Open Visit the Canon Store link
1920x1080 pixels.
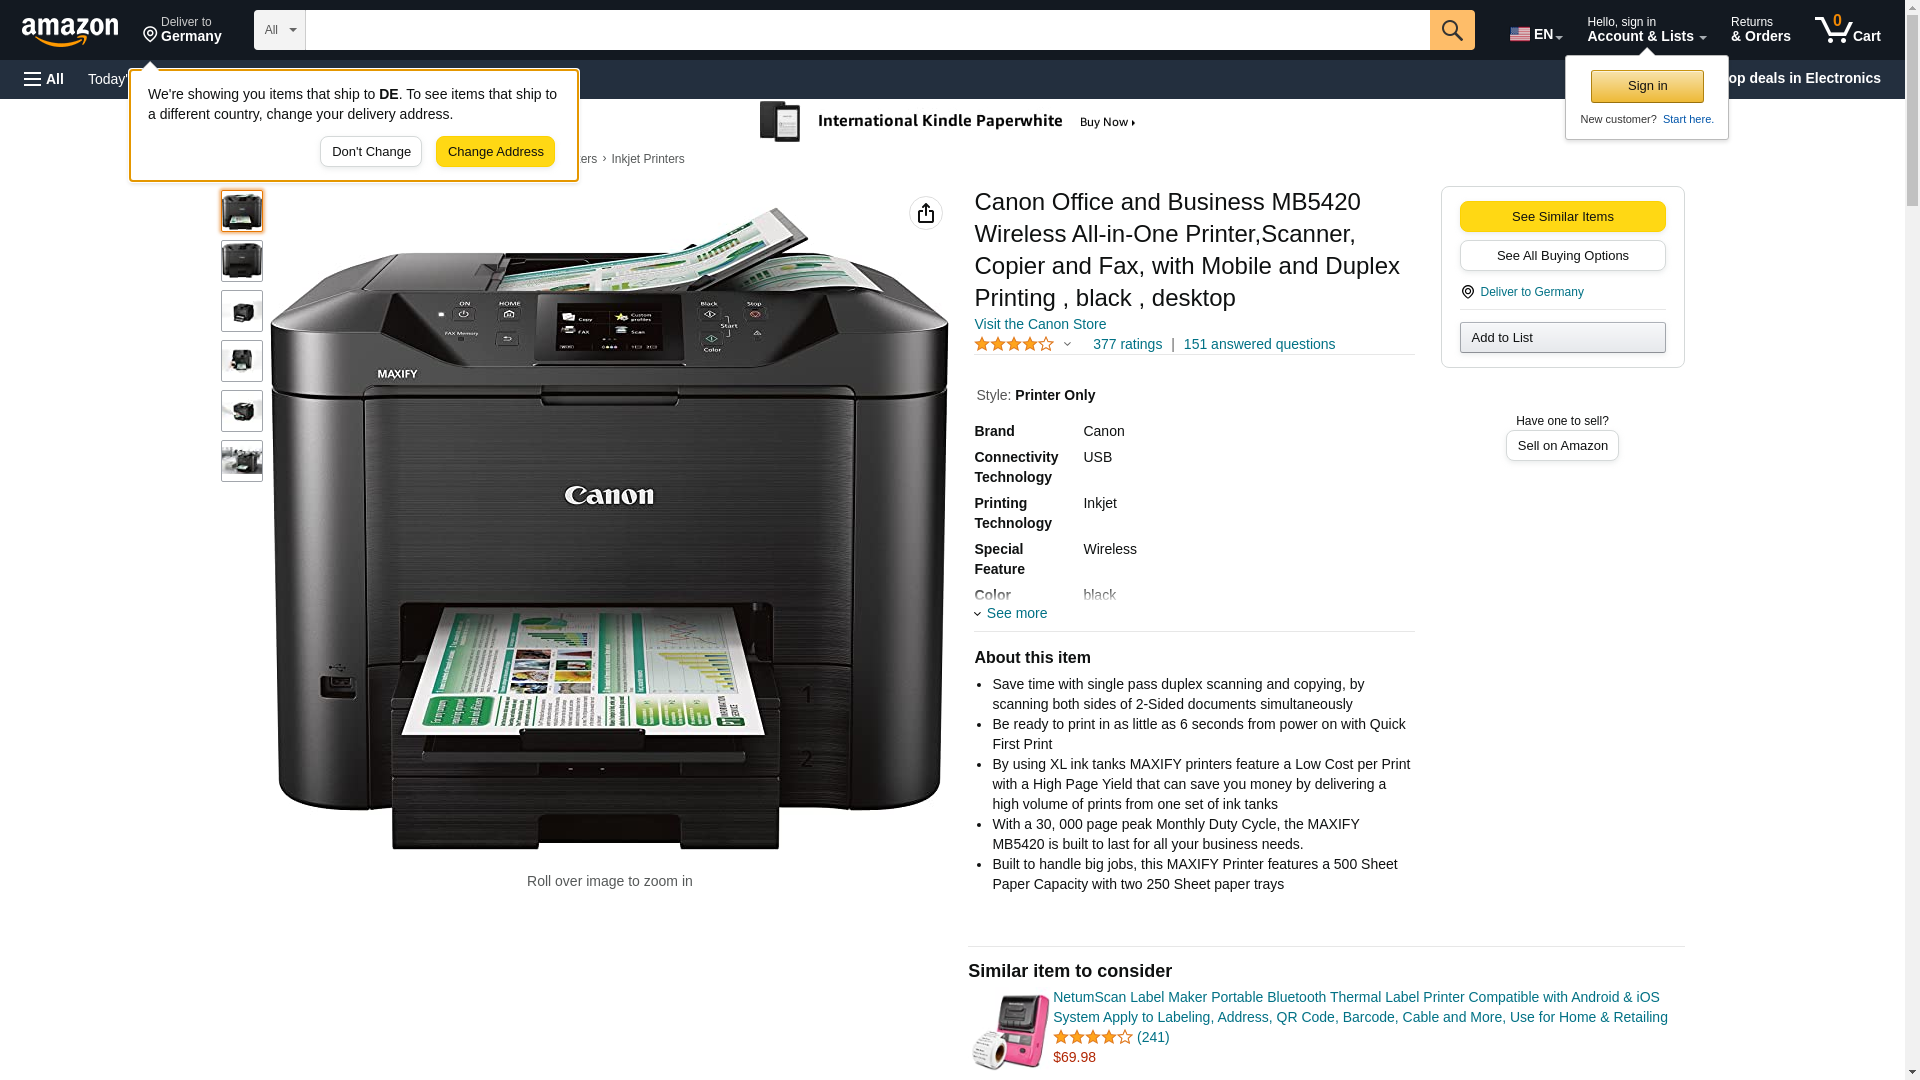coord(1040,324)
